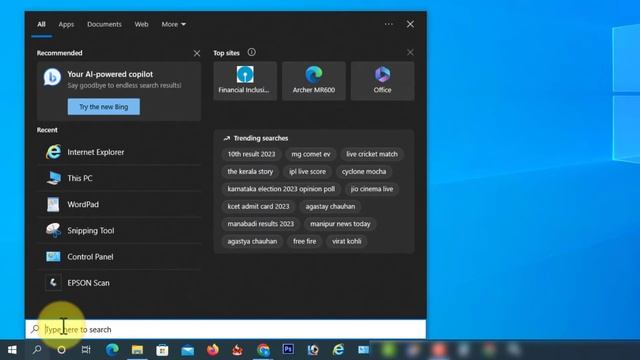The width and height of the screenshot is (640, 360).
Task: Search trending 'live cricket match'
Action: click(372, 154)
